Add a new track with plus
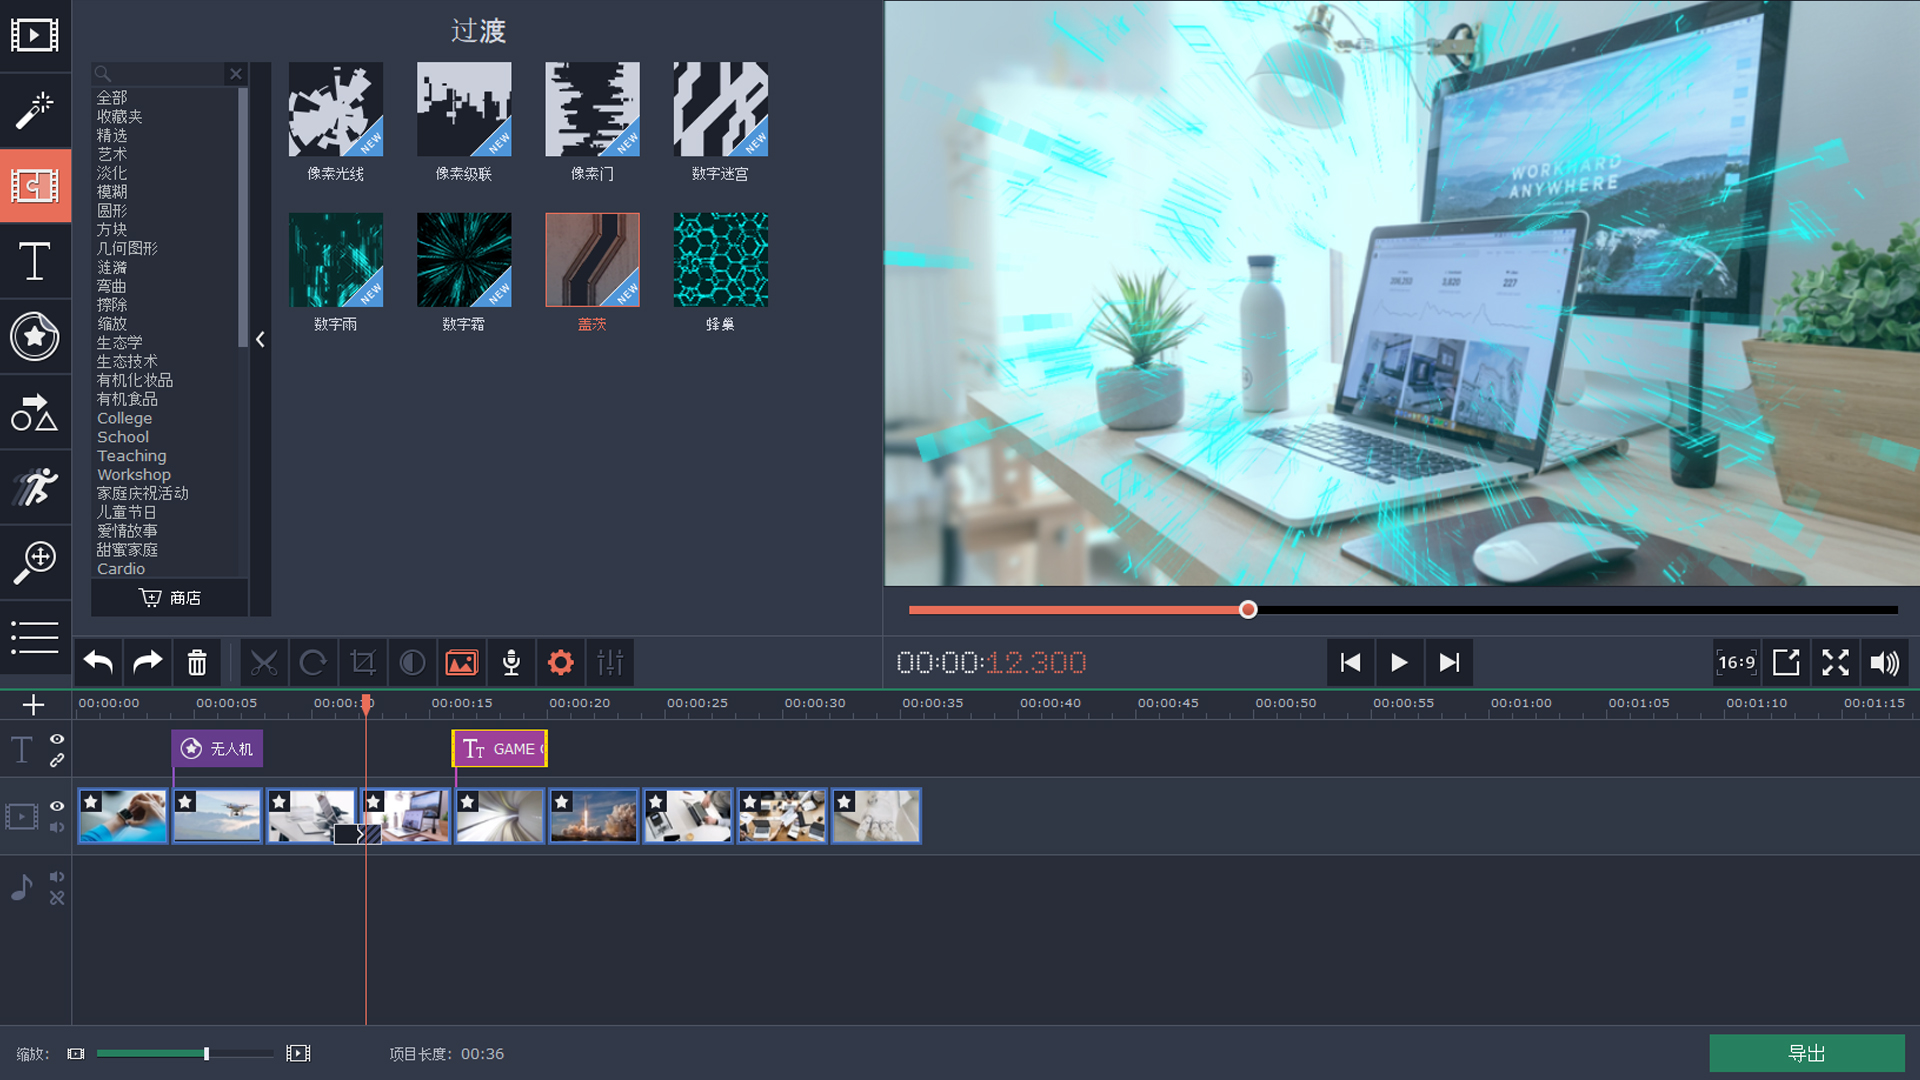Image resolution: width=1920 pixels, height=1080 pixels. click(x=33, y=705)
